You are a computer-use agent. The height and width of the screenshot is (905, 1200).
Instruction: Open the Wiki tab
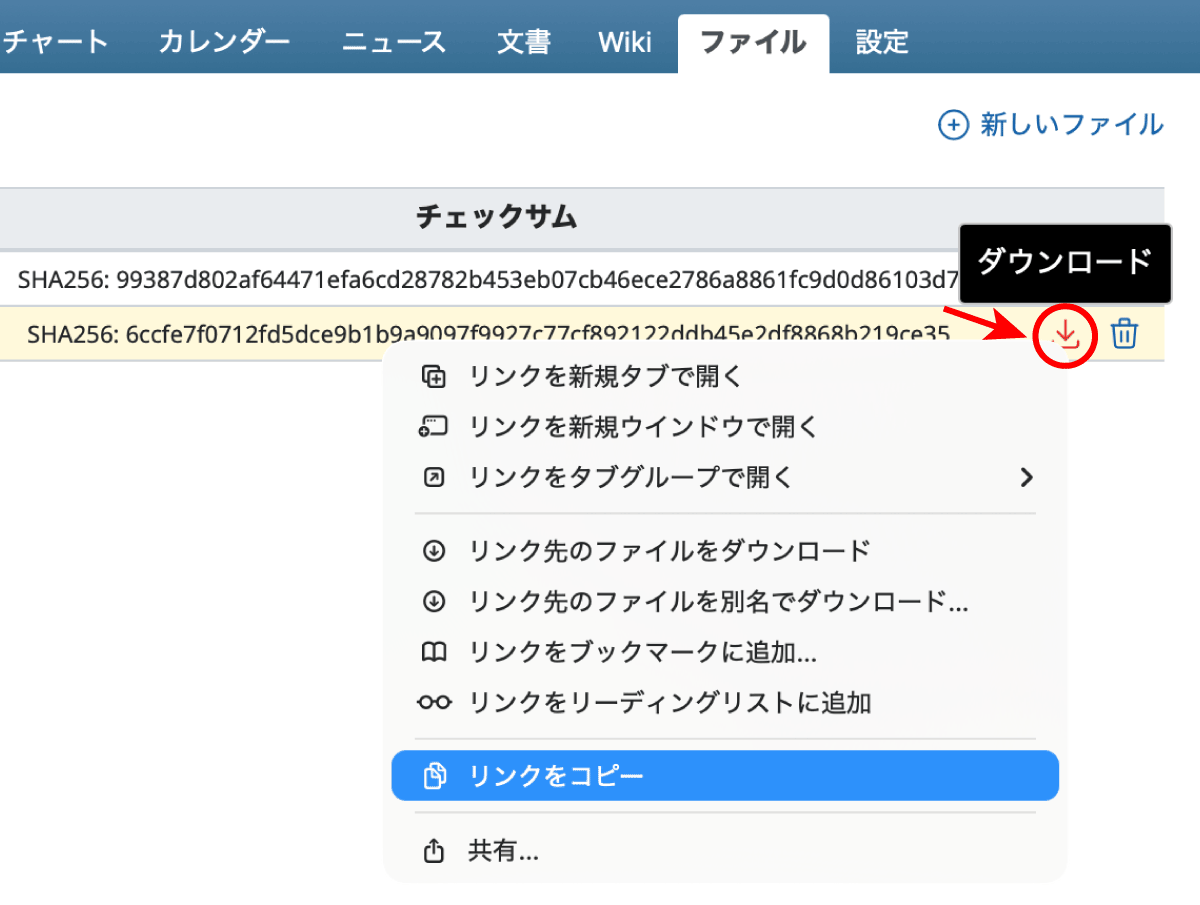point(625,42)
